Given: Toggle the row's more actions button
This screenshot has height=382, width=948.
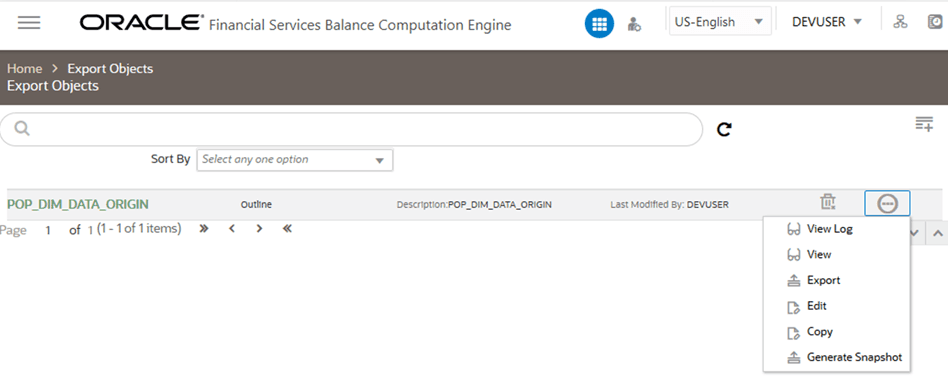Looking at the screenshot, I should [887, 204].
